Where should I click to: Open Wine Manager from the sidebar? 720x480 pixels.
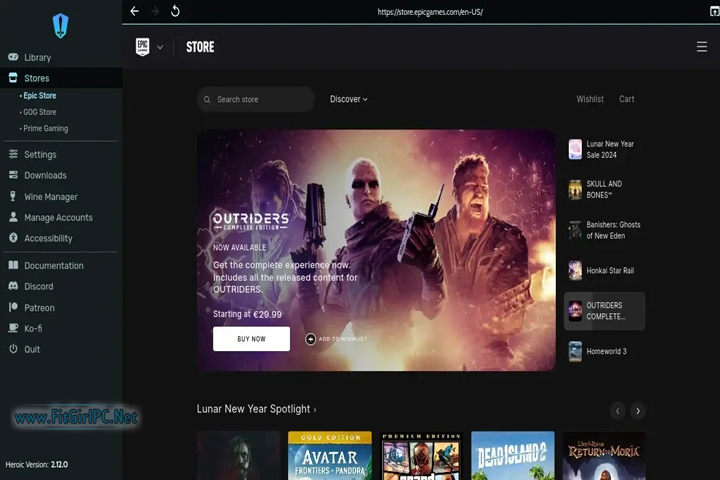pos(50,197)
